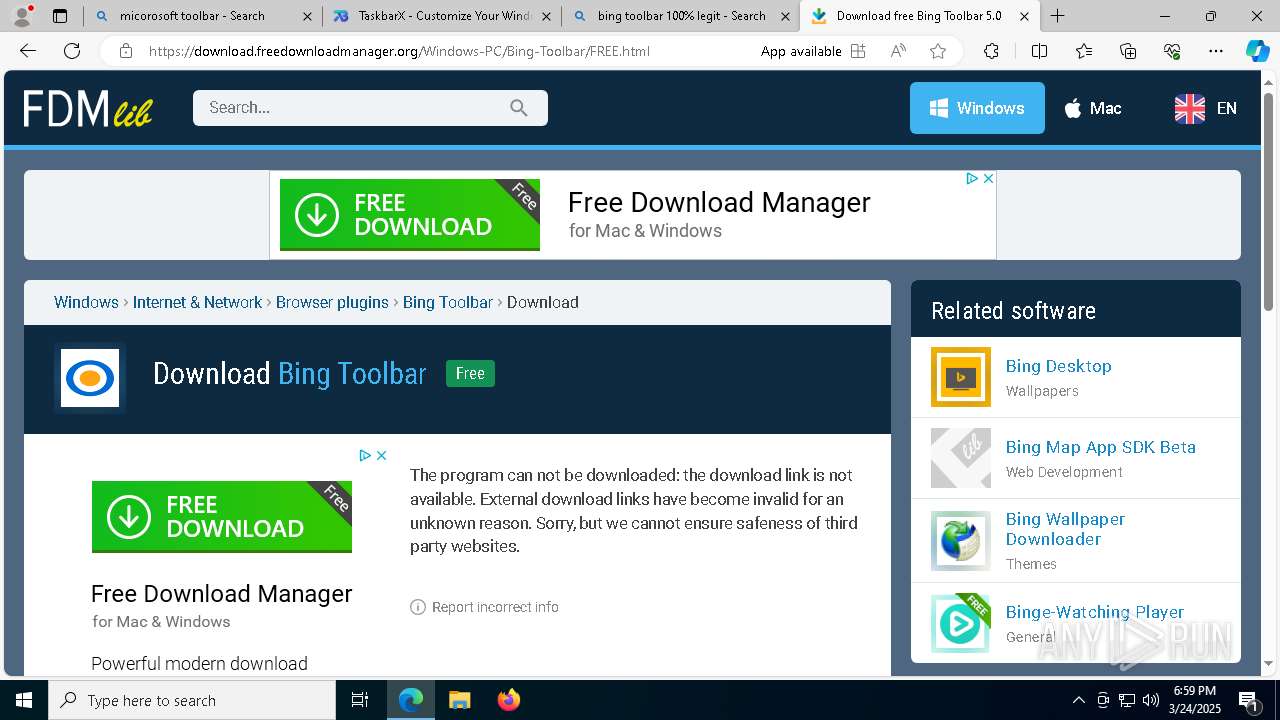The width and height of the screenshot is (1280, 720).
Task: Open Internet & Network breadcrumb link
Action: click(197, 302)
